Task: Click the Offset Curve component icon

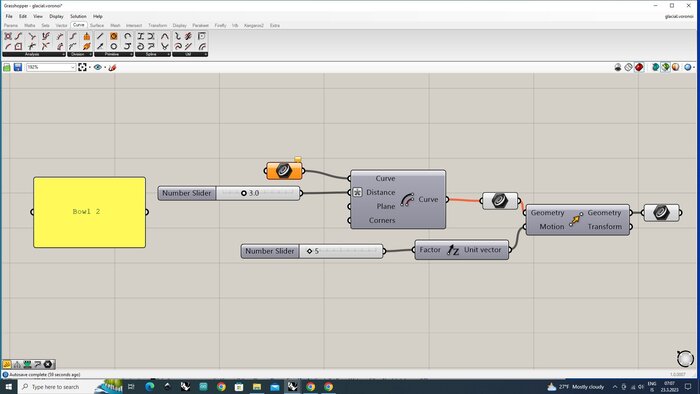Action: 407,199
